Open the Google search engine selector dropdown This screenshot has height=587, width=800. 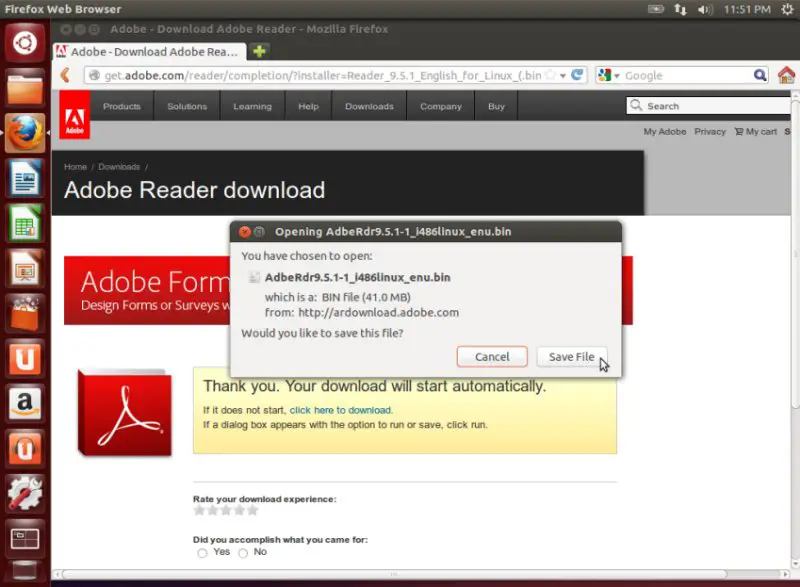[609, 75]
